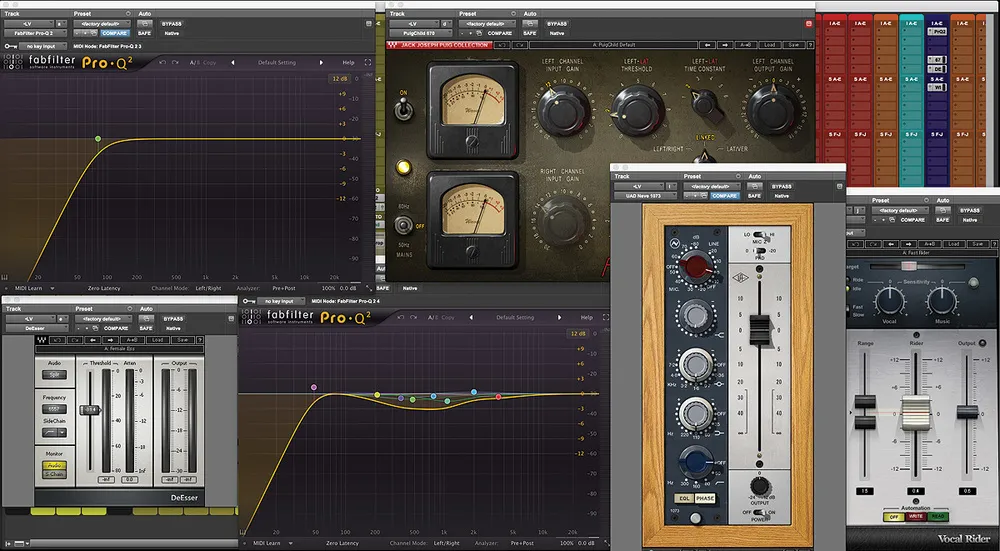Toggle the PHASE button on Neve 1073
This screenshot has height=551, width=1000.
[707, 498]
